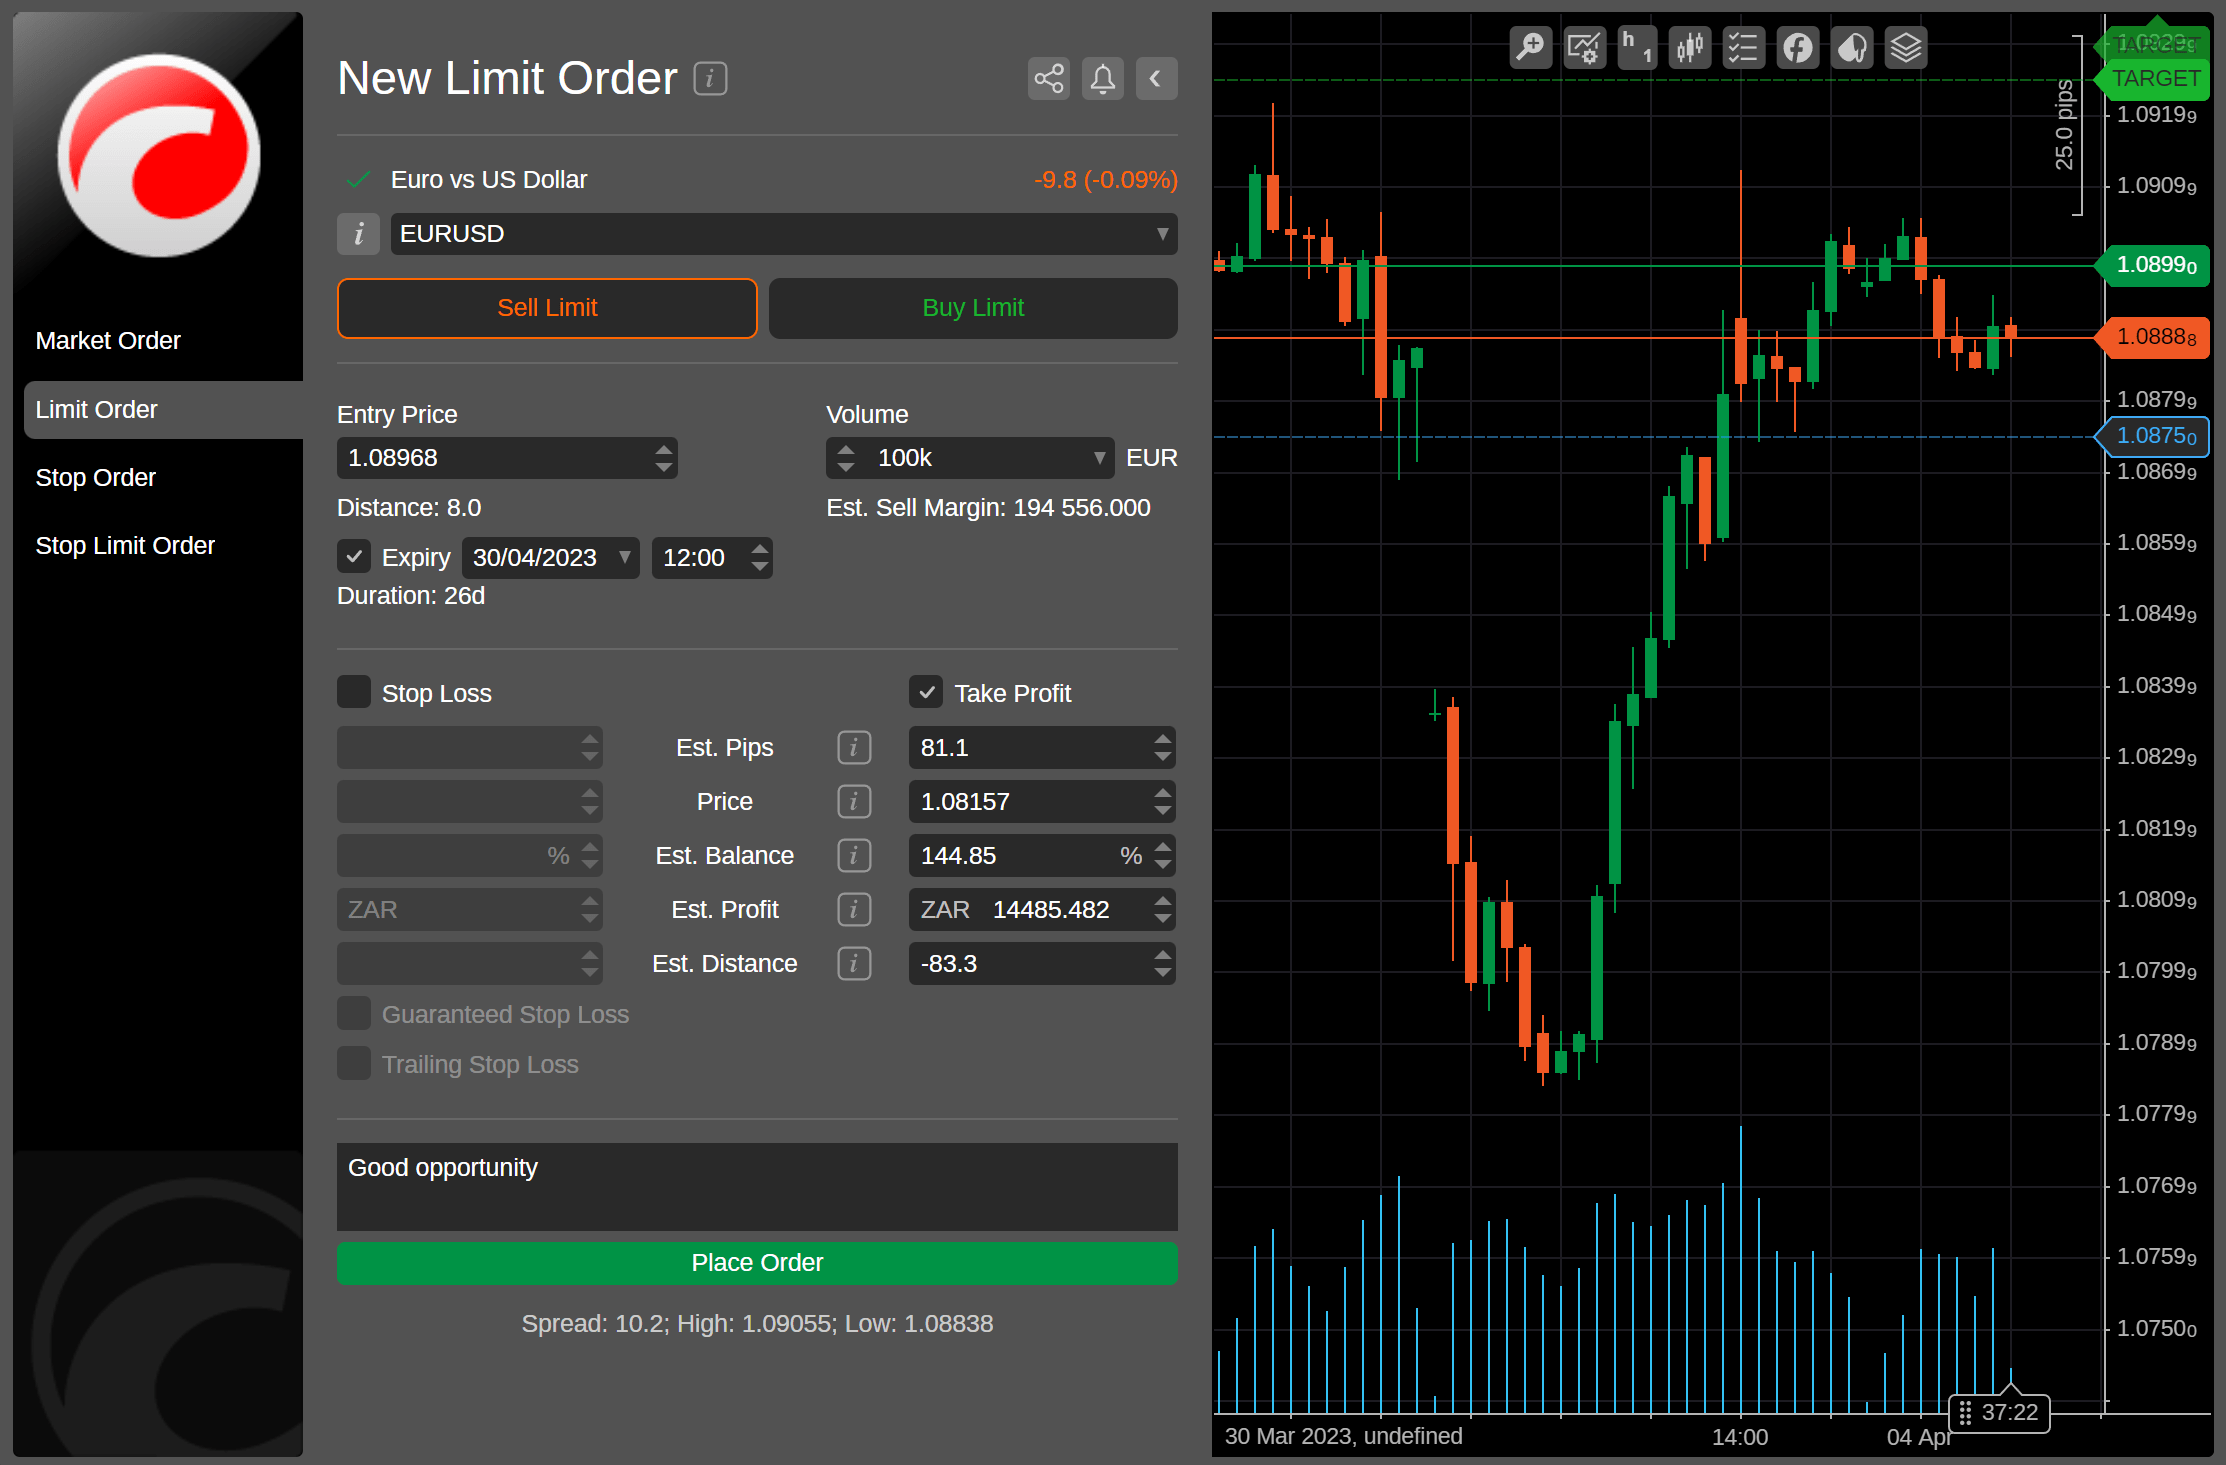Viewport: 2226px width, 1465px height.
Task: Uncheck the Expiry checkbox
Action: [x=354, y=556]
